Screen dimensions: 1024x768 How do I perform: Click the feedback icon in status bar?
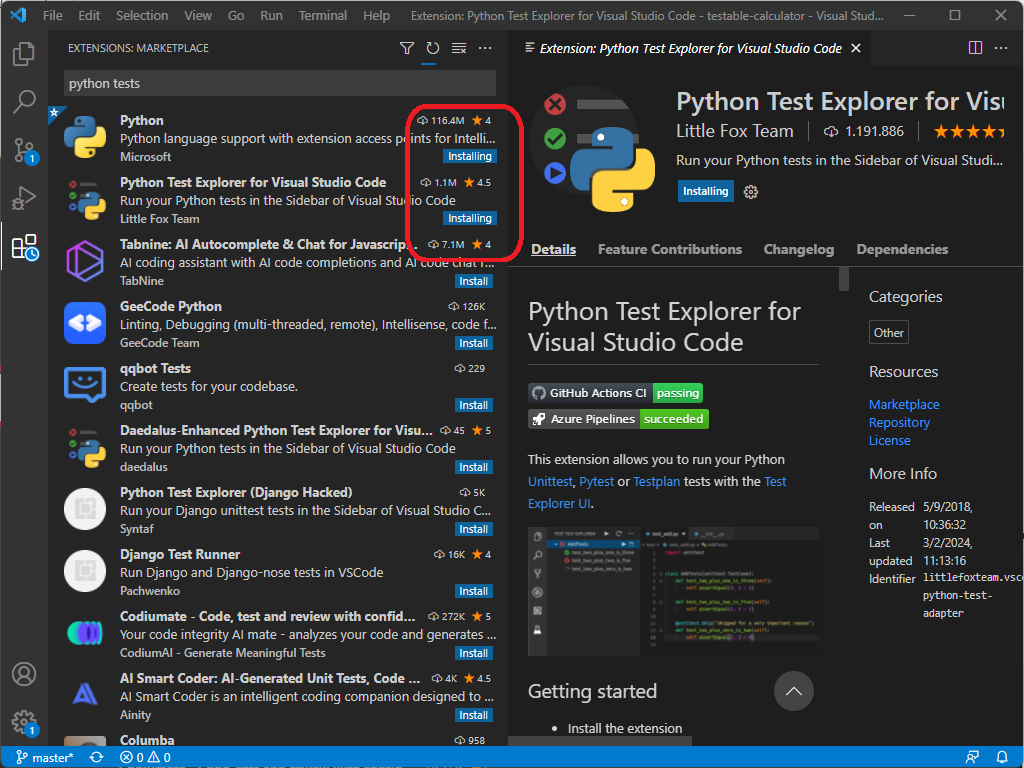[972, 758]
